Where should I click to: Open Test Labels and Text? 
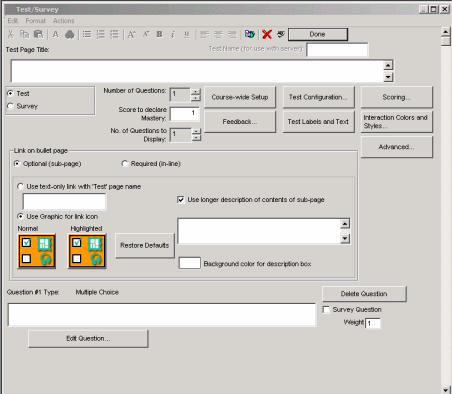point(318,122)
